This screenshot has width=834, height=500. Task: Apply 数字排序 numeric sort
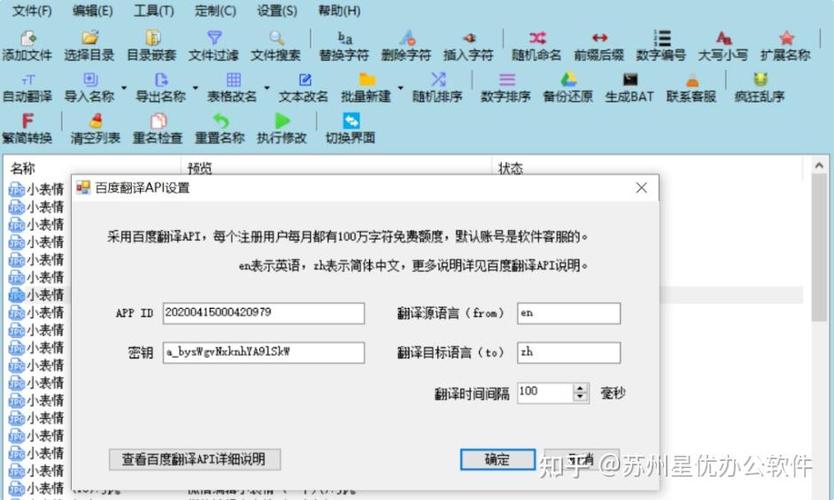[506, 88]
